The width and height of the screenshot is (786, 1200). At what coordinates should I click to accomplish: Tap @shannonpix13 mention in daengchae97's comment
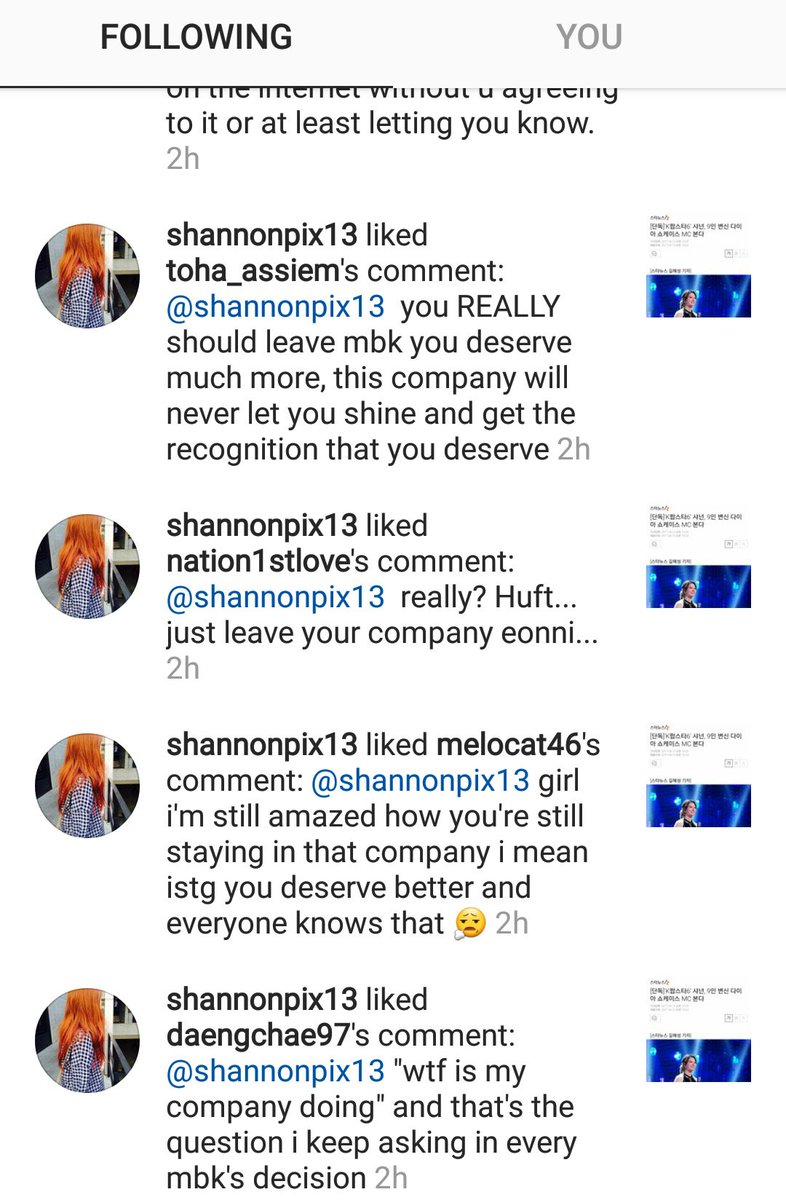[x=275, y=1071]
